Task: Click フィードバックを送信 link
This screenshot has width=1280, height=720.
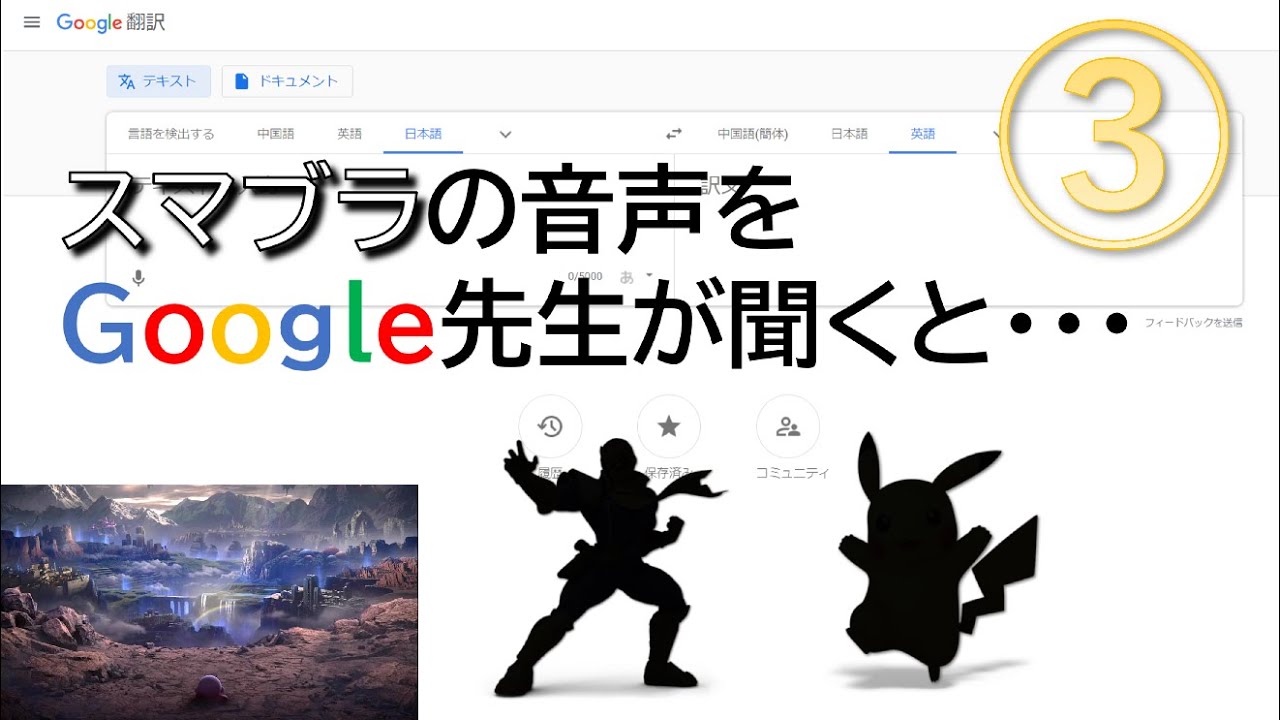Action: [1193, 323]
